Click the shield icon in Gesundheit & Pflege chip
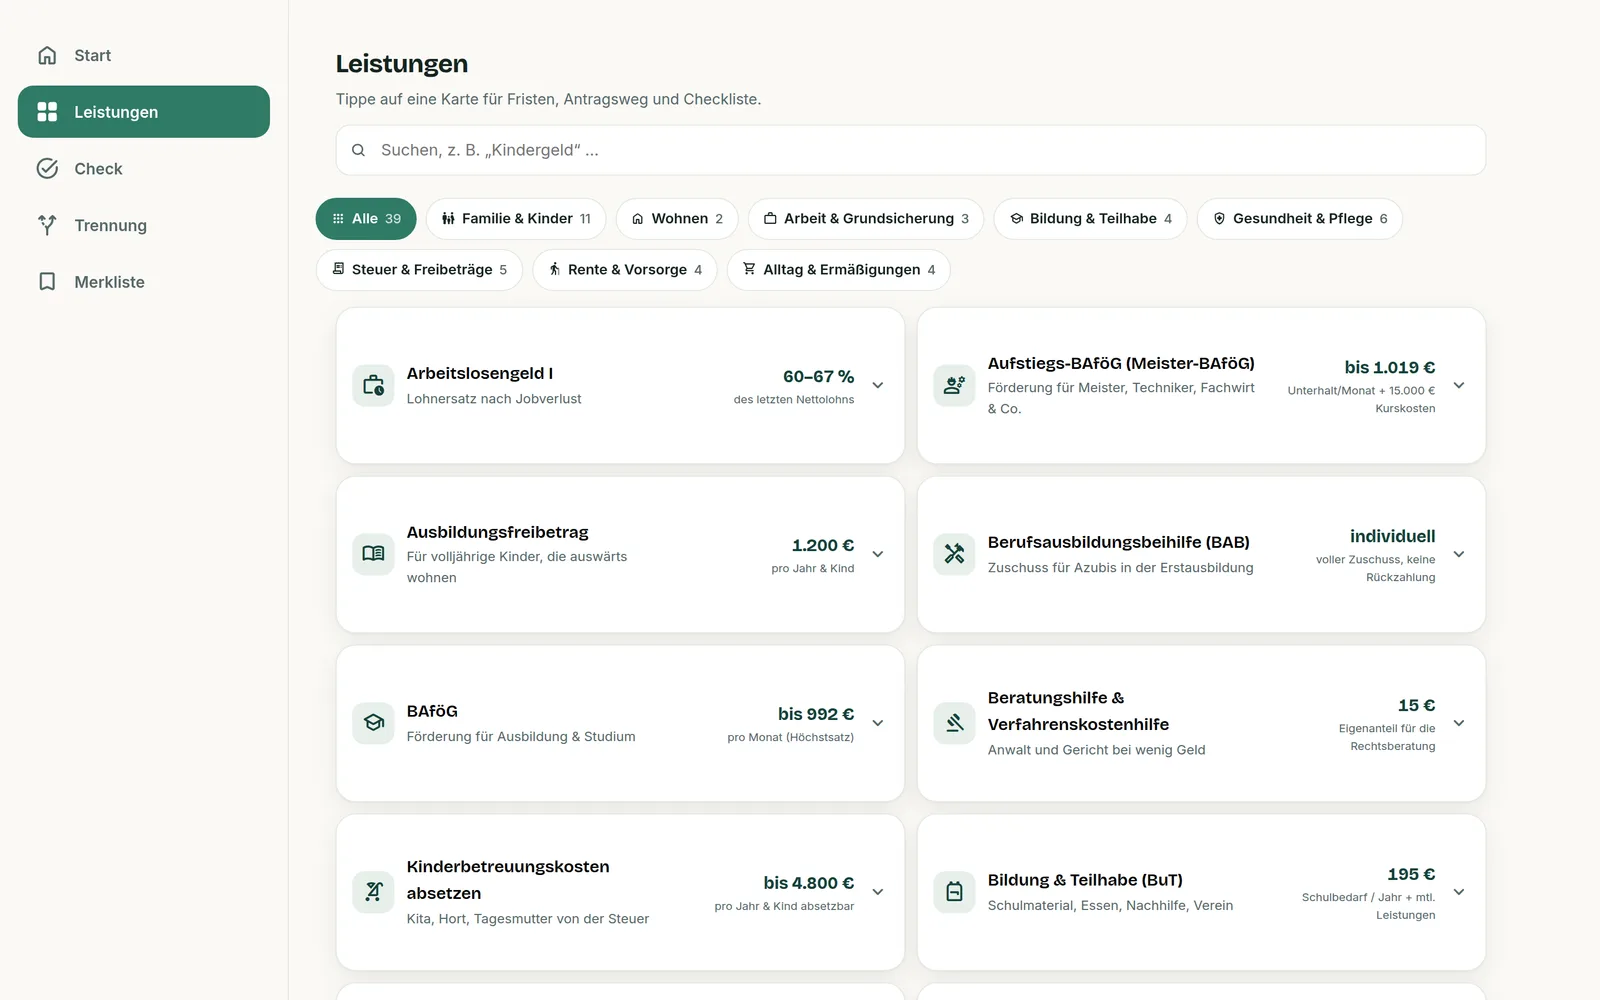The height and width of the screenshot is (1000, 1600). pos(1219,219)
